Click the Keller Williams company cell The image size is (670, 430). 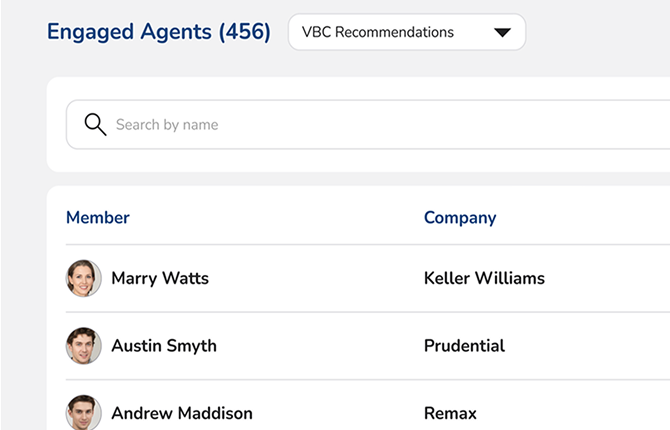click(484, 278)
